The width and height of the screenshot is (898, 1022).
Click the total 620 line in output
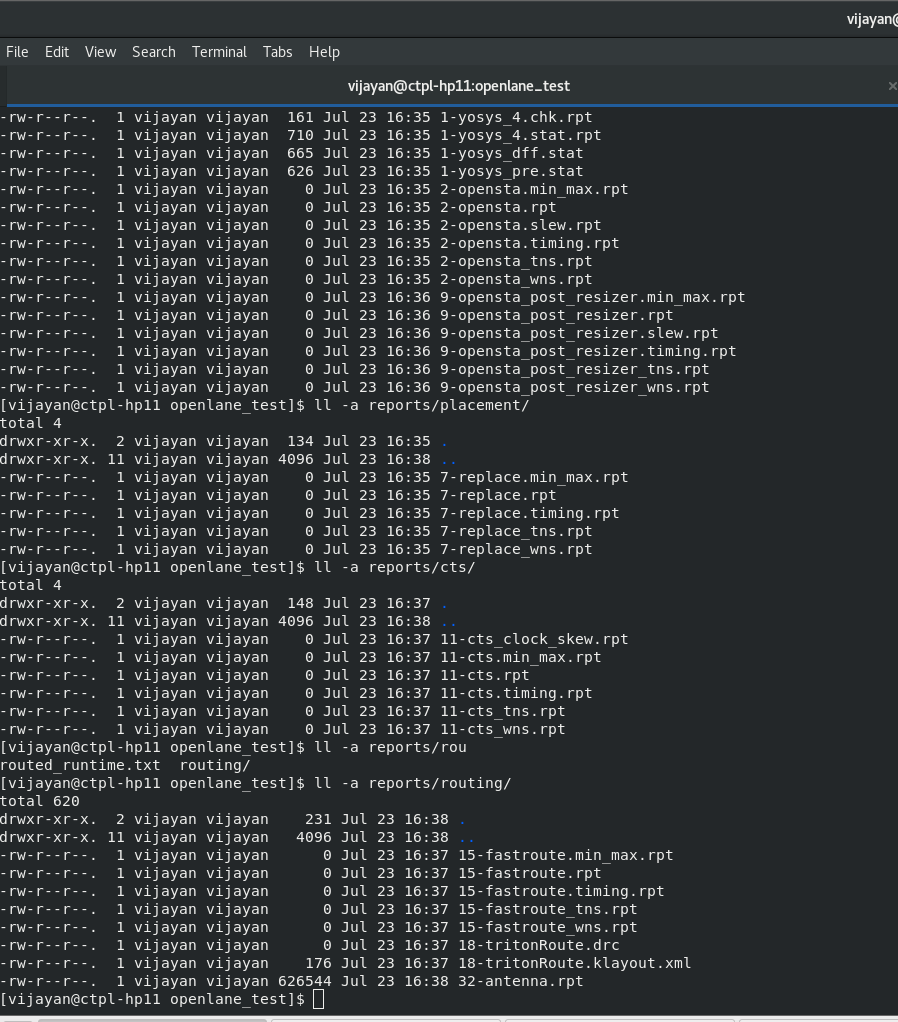pyautogui.click(x=38, y=801)
